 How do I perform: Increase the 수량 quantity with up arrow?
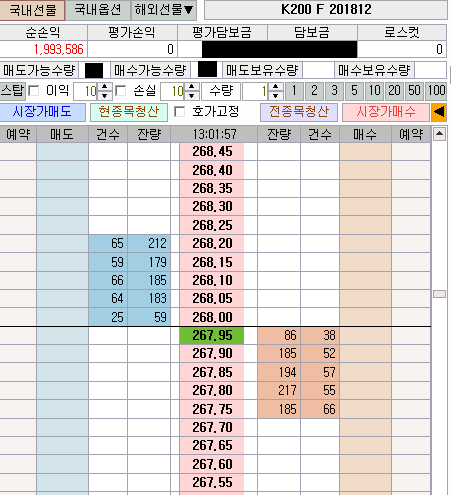[x=275, y=87]
